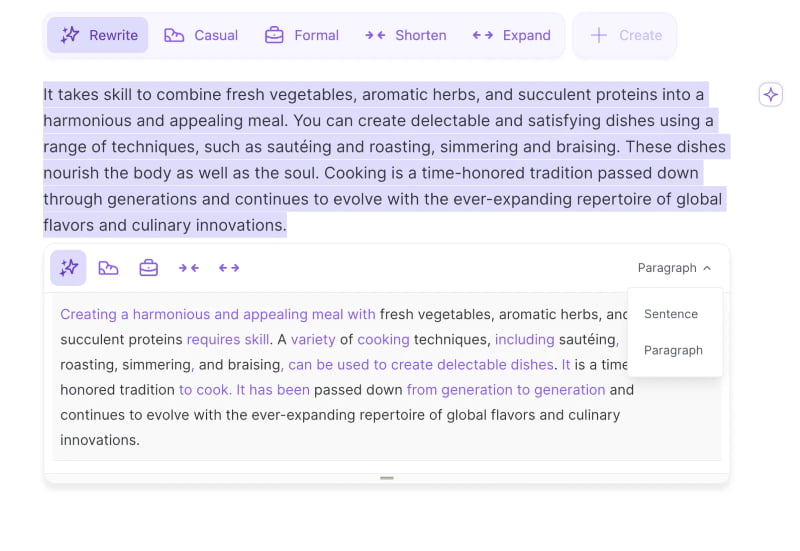
Task: Choose Paragraph from the dropdown menu
Action: pos(673,350)
